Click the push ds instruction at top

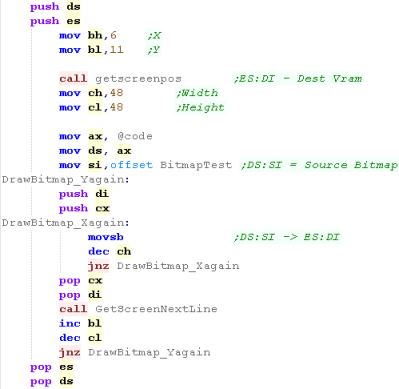tap(55, 7)
